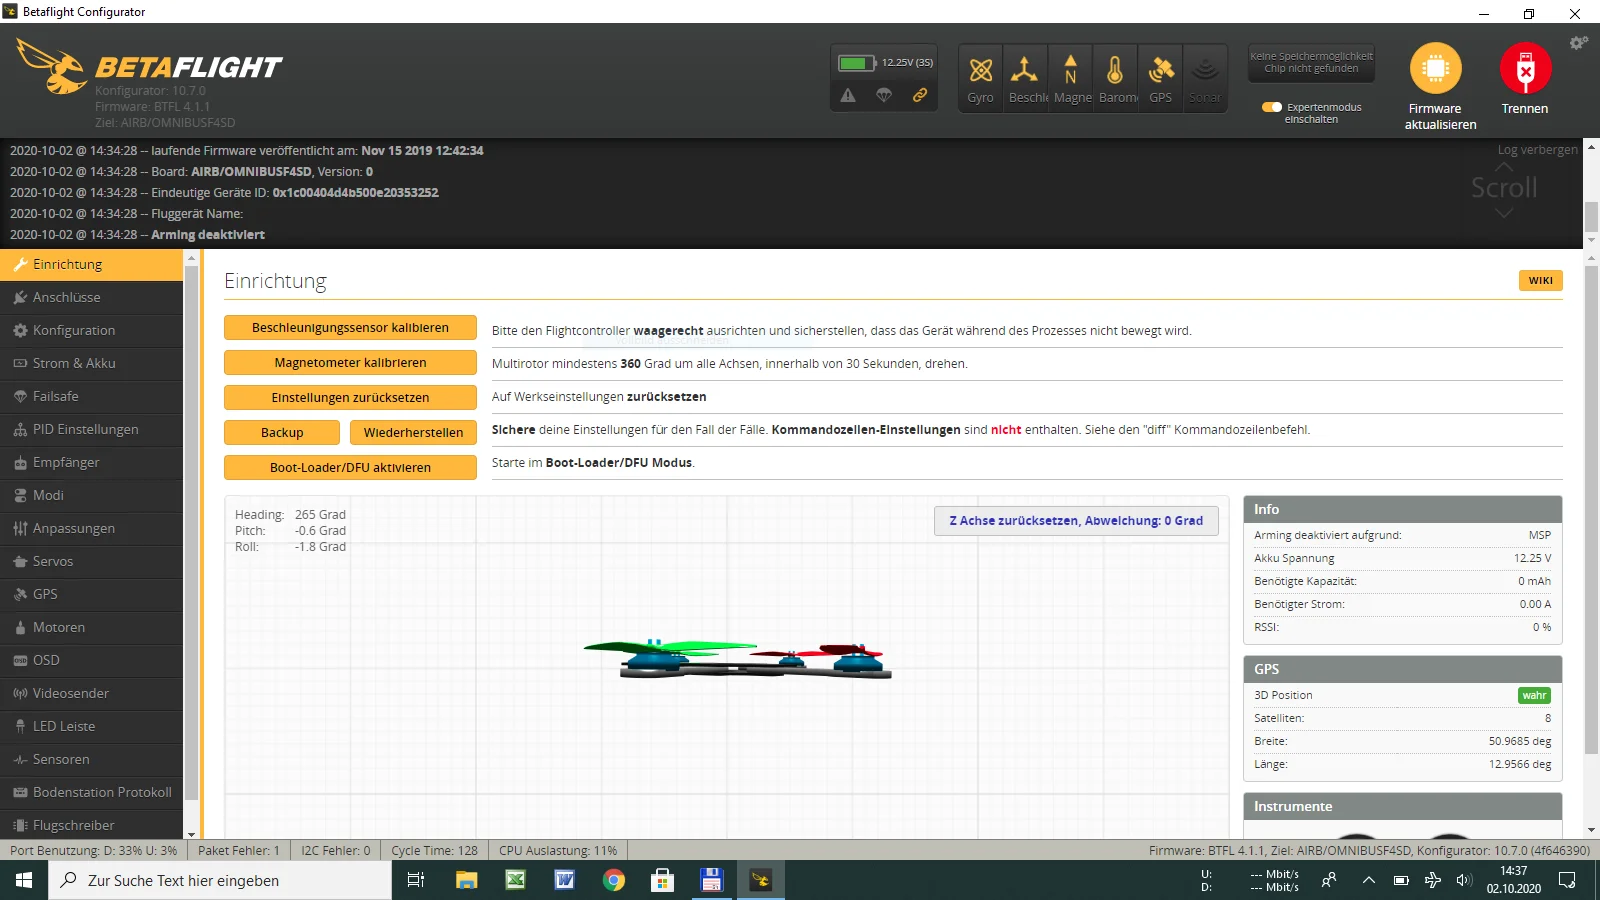Screen dimensions: 1600x900
Task: Open Excel from the taskbar
Action: [x=515, y=880]
